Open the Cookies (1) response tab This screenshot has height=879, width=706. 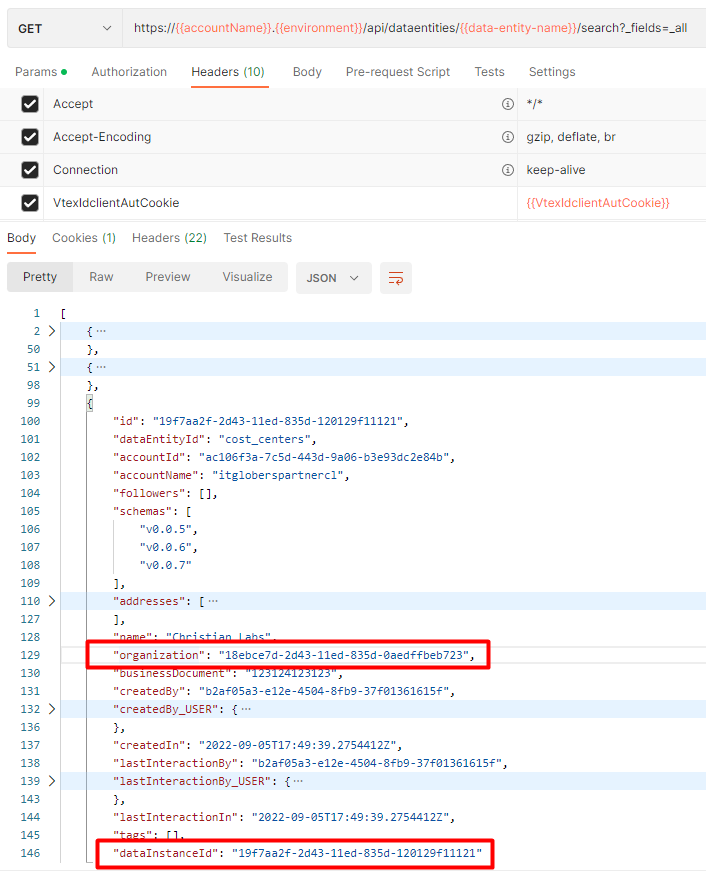pos(84,238)
